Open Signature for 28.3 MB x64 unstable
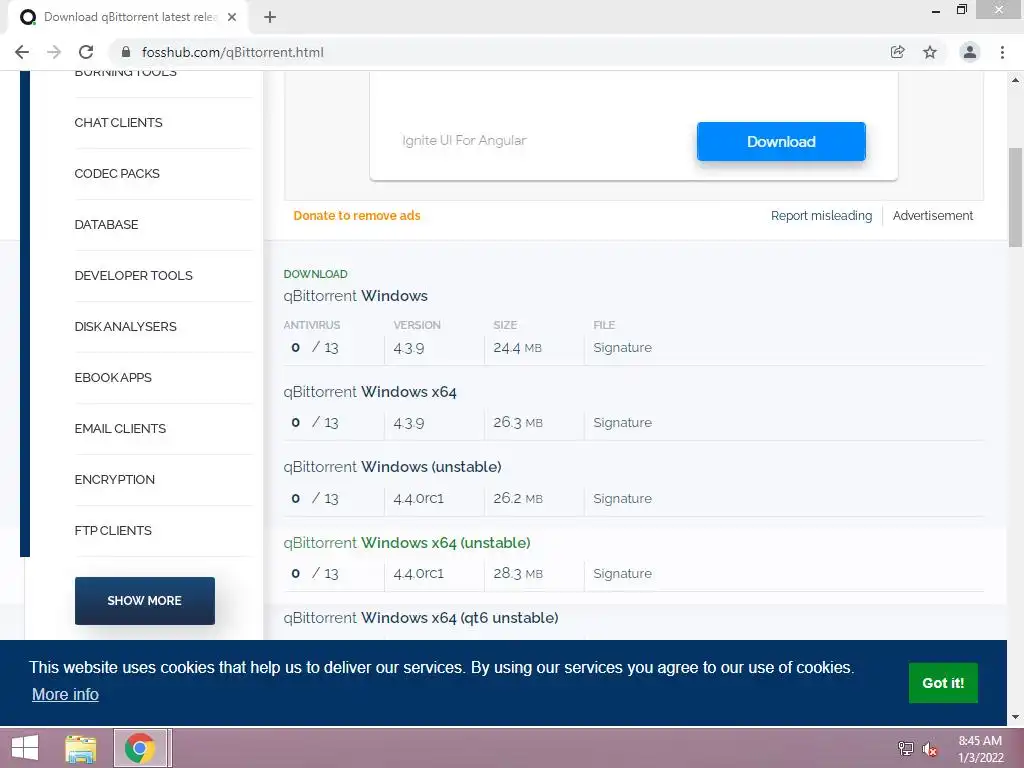The image size is (1024, 768). pyautogui.click(x=622, y=573)
